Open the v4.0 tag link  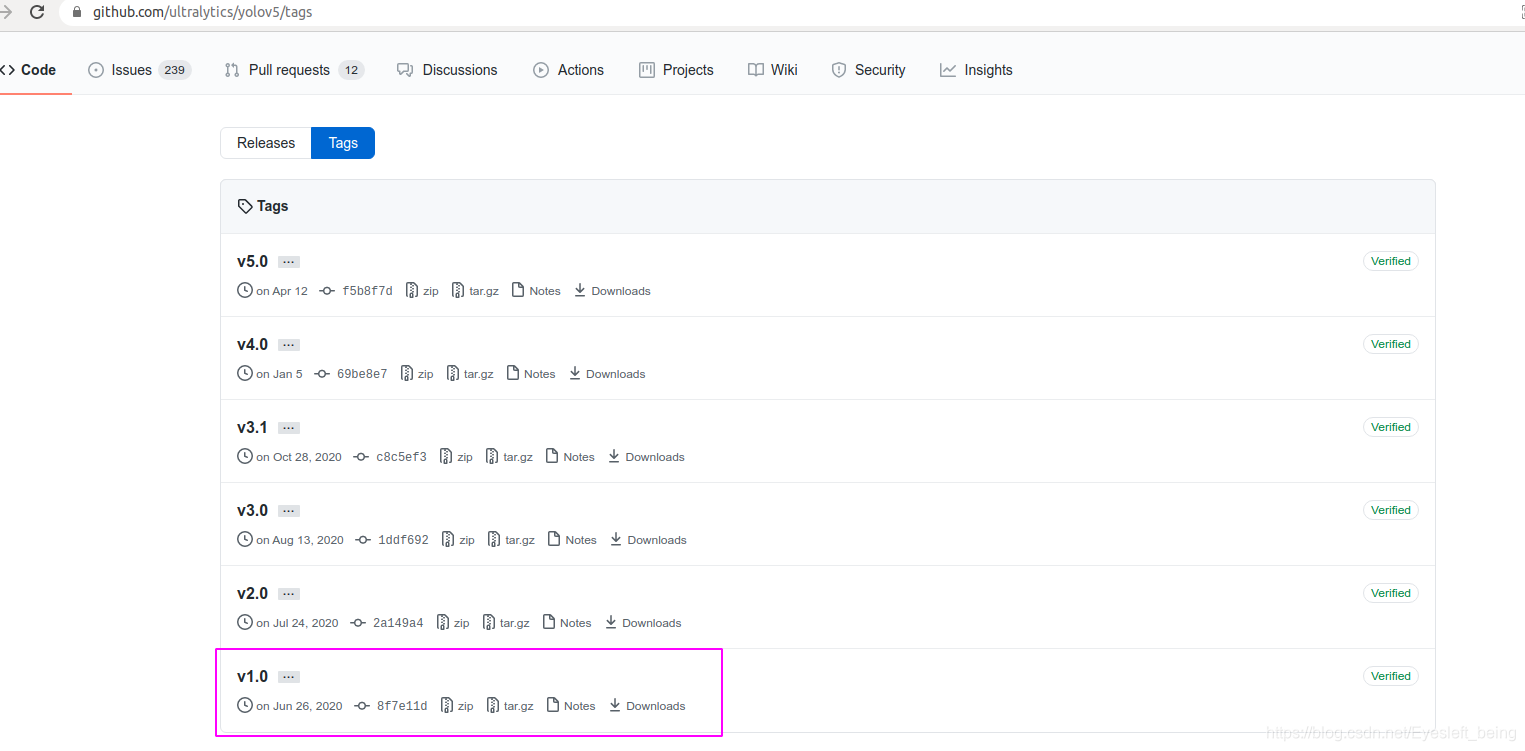(x=253, y=344)
